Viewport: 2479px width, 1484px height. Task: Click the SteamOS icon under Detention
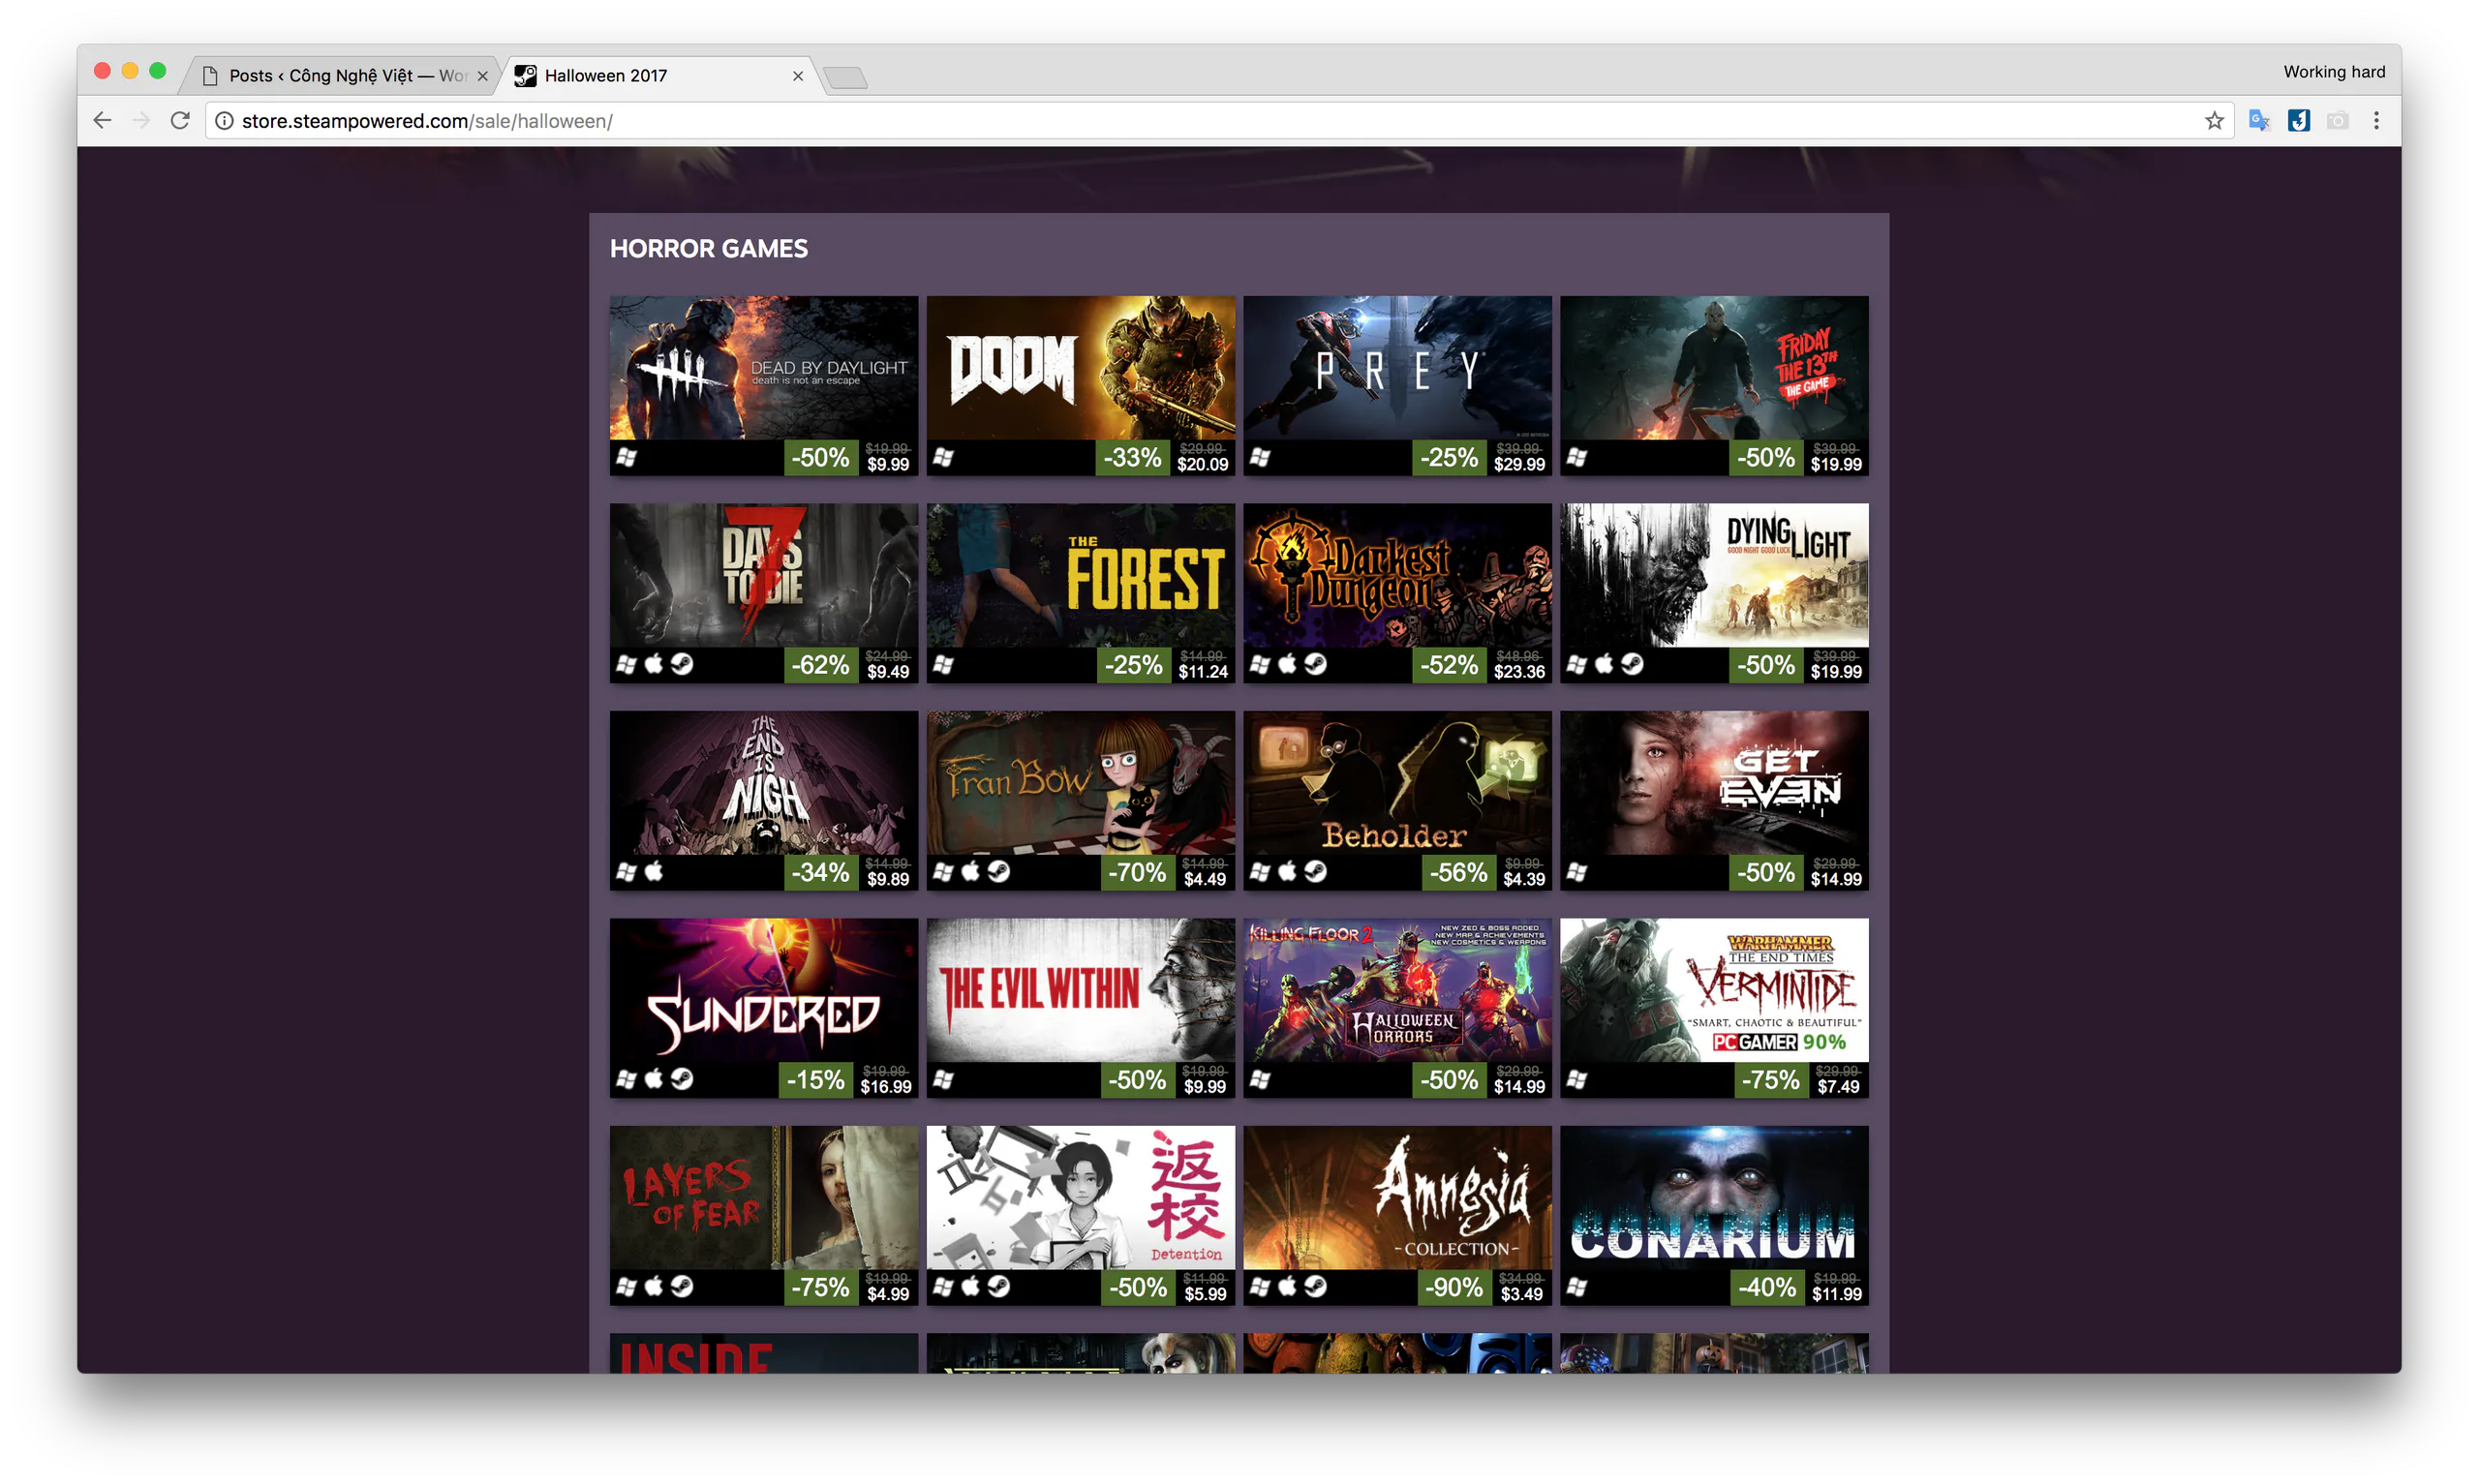pyautogui.click(x=999, y=1286)
